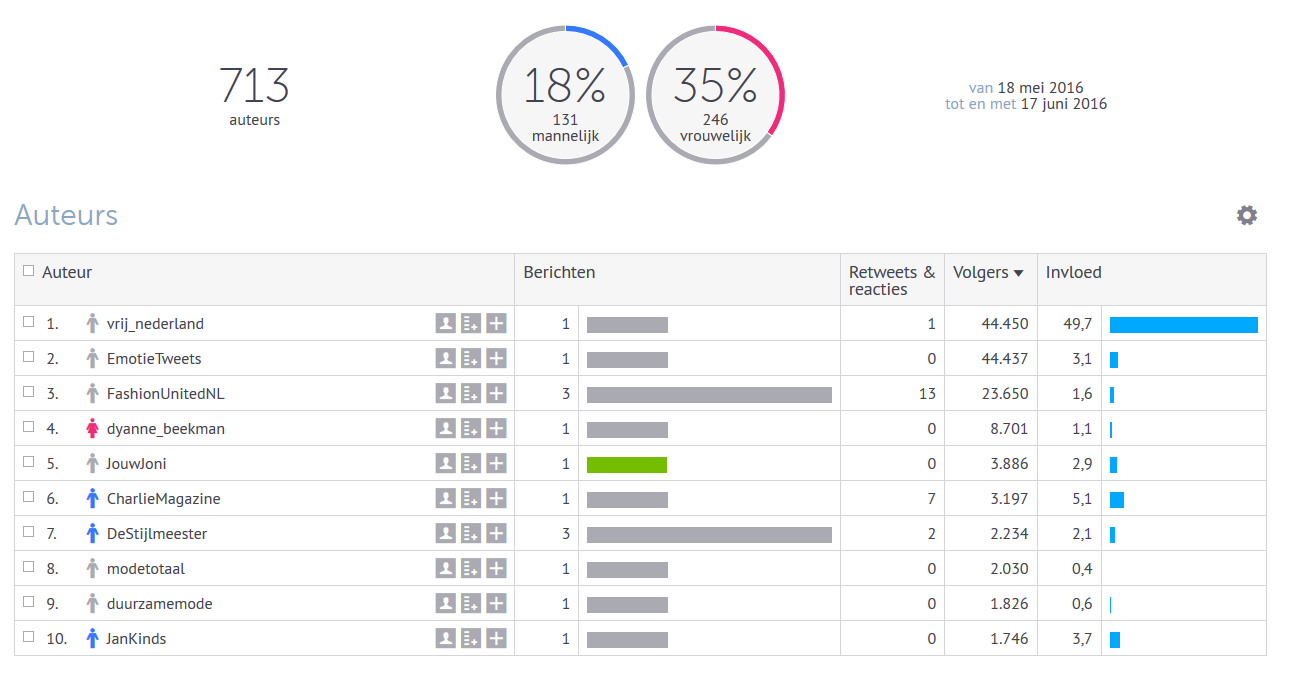Click green Berichten bar for JouwJoni
The image size is (1296, 678).
click(626, 464)
